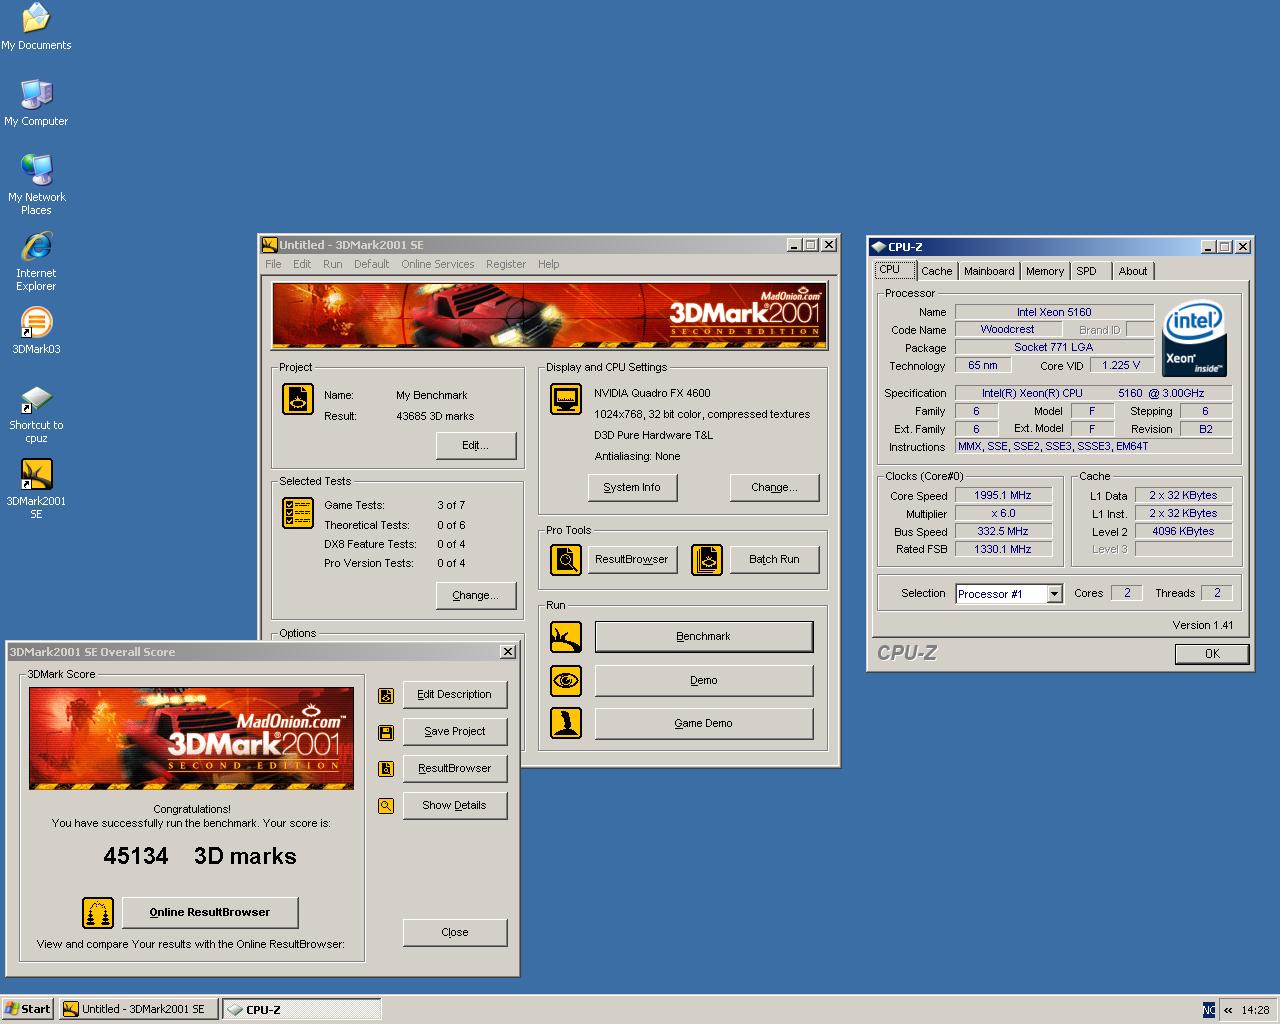
Task: Click the 3DMark2001 banner in main window
Action: tap(549, 315)
